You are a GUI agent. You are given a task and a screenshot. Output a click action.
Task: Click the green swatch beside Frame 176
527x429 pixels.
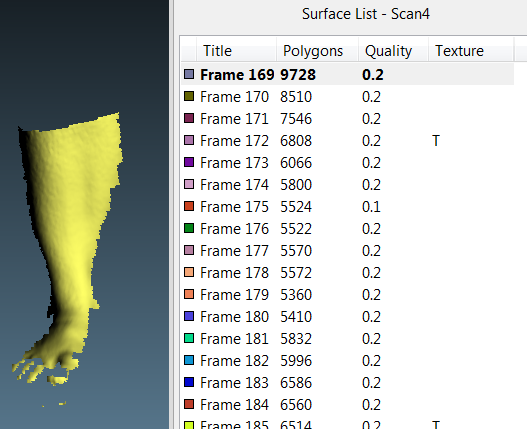click(189, 228)
